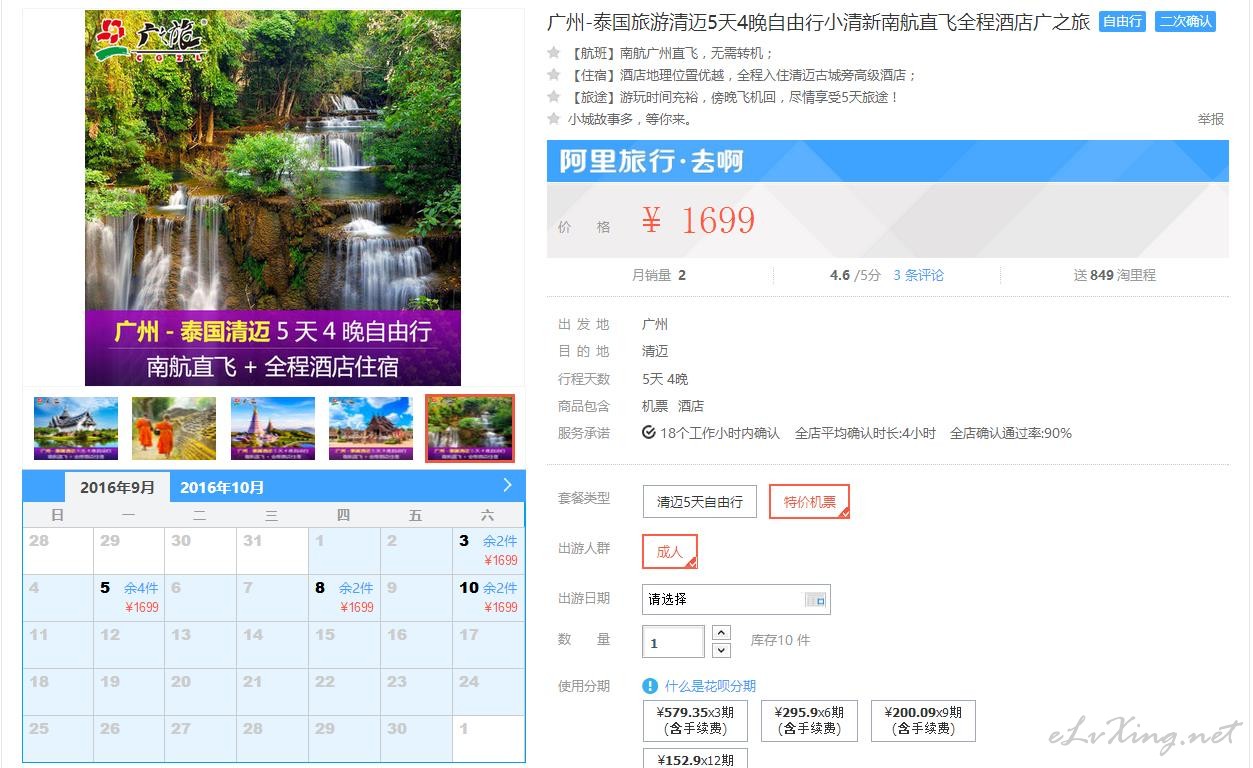
Task: Toggle the 成人 traveler group option
Action: [669, 551]
